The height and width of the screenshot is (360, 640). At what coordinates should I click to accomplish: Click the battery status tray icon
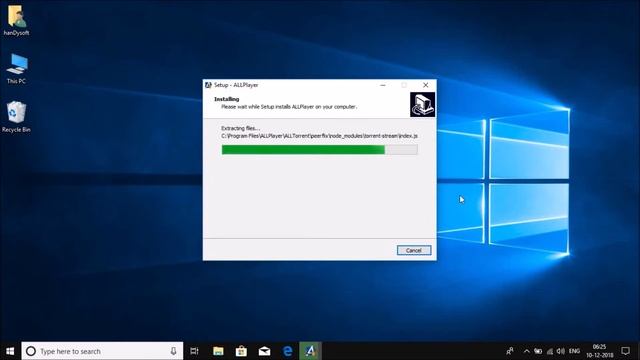[538, 351]
